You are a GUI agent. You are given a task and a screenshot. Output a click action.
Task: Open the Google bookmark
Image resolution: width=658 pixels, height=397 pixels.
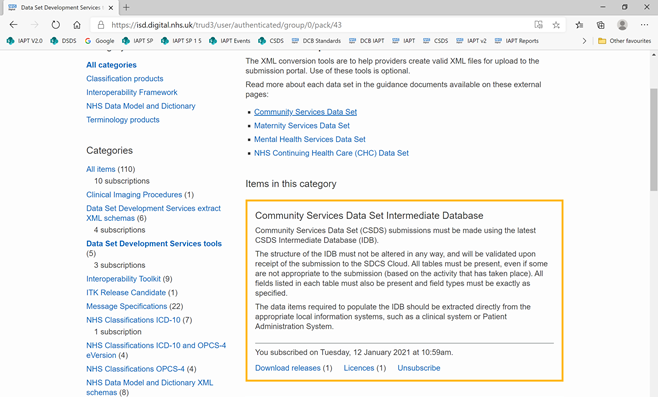pos(99,41)
